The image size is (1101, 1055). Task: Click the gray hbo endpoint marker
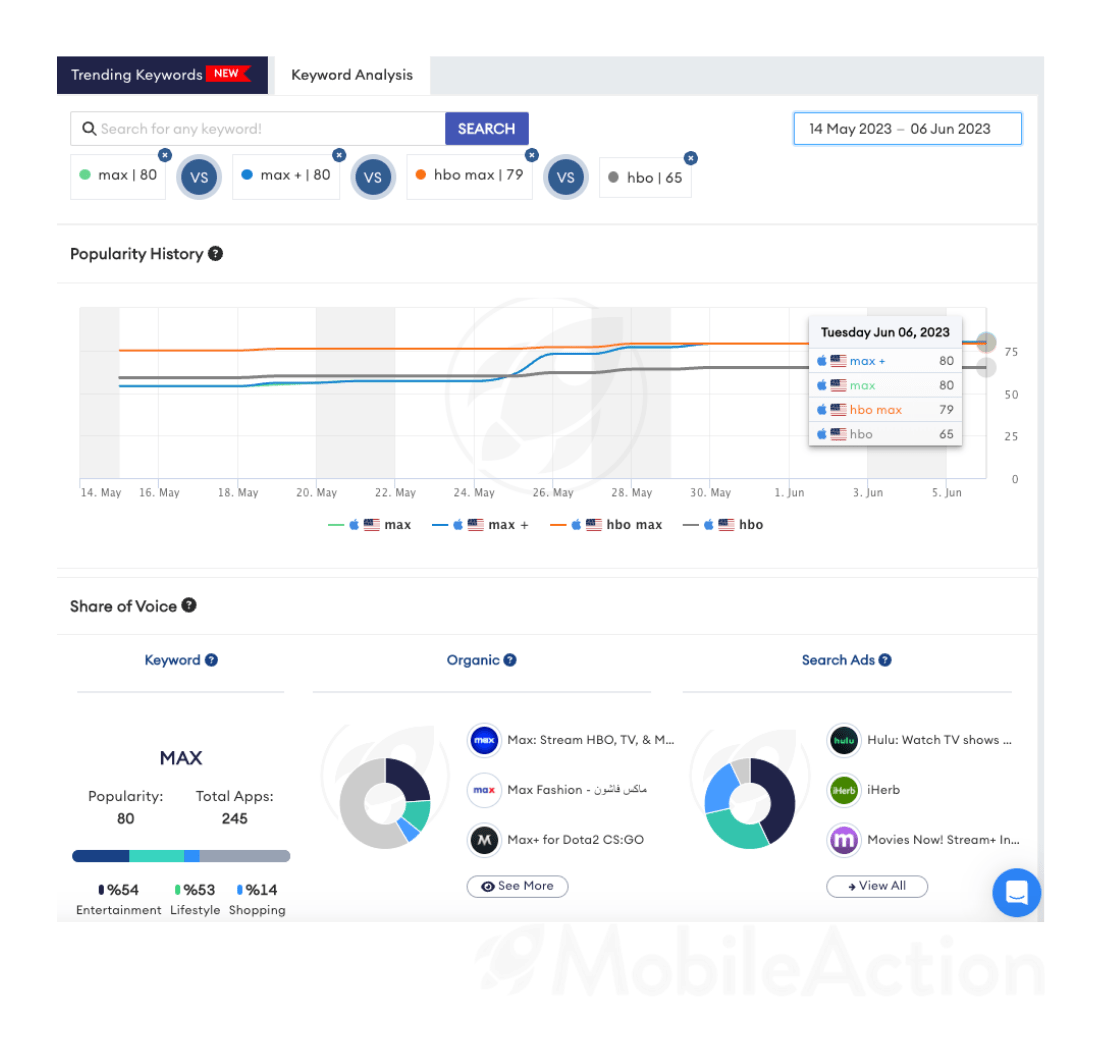987,367
